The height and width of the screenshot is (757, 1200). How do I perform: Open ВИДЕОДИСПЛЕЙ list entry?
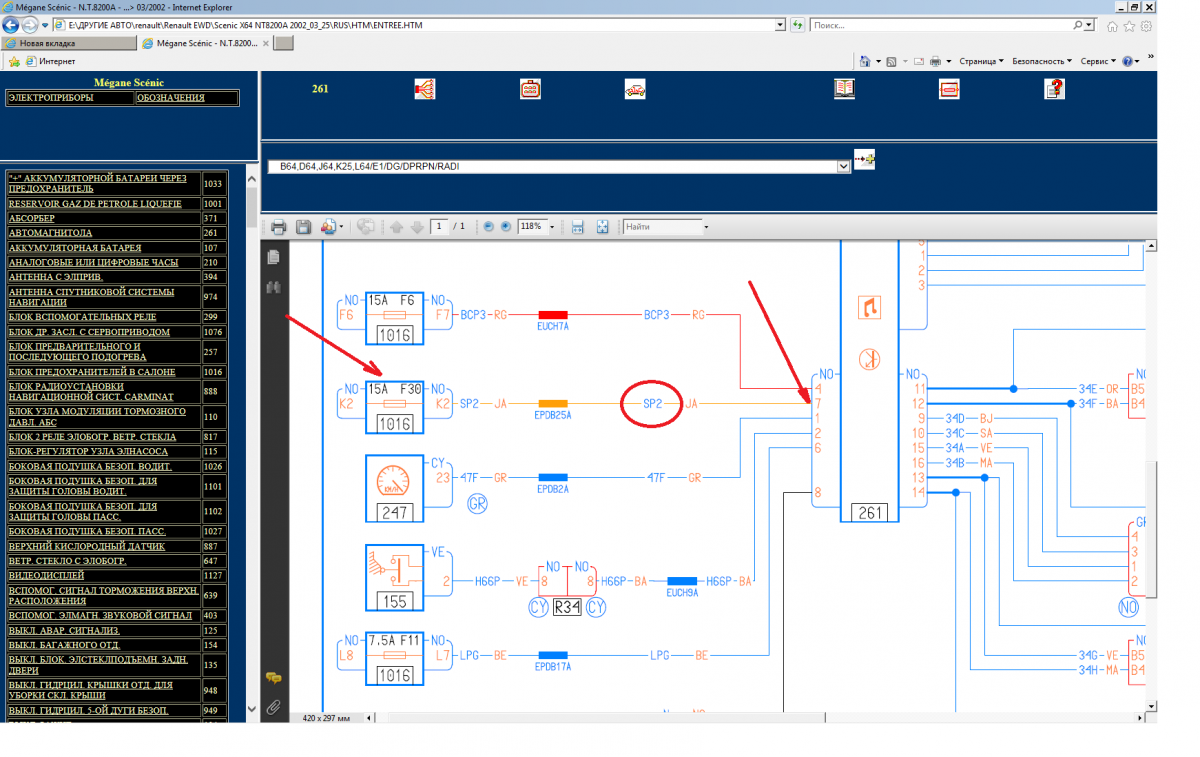pos(47,576)
